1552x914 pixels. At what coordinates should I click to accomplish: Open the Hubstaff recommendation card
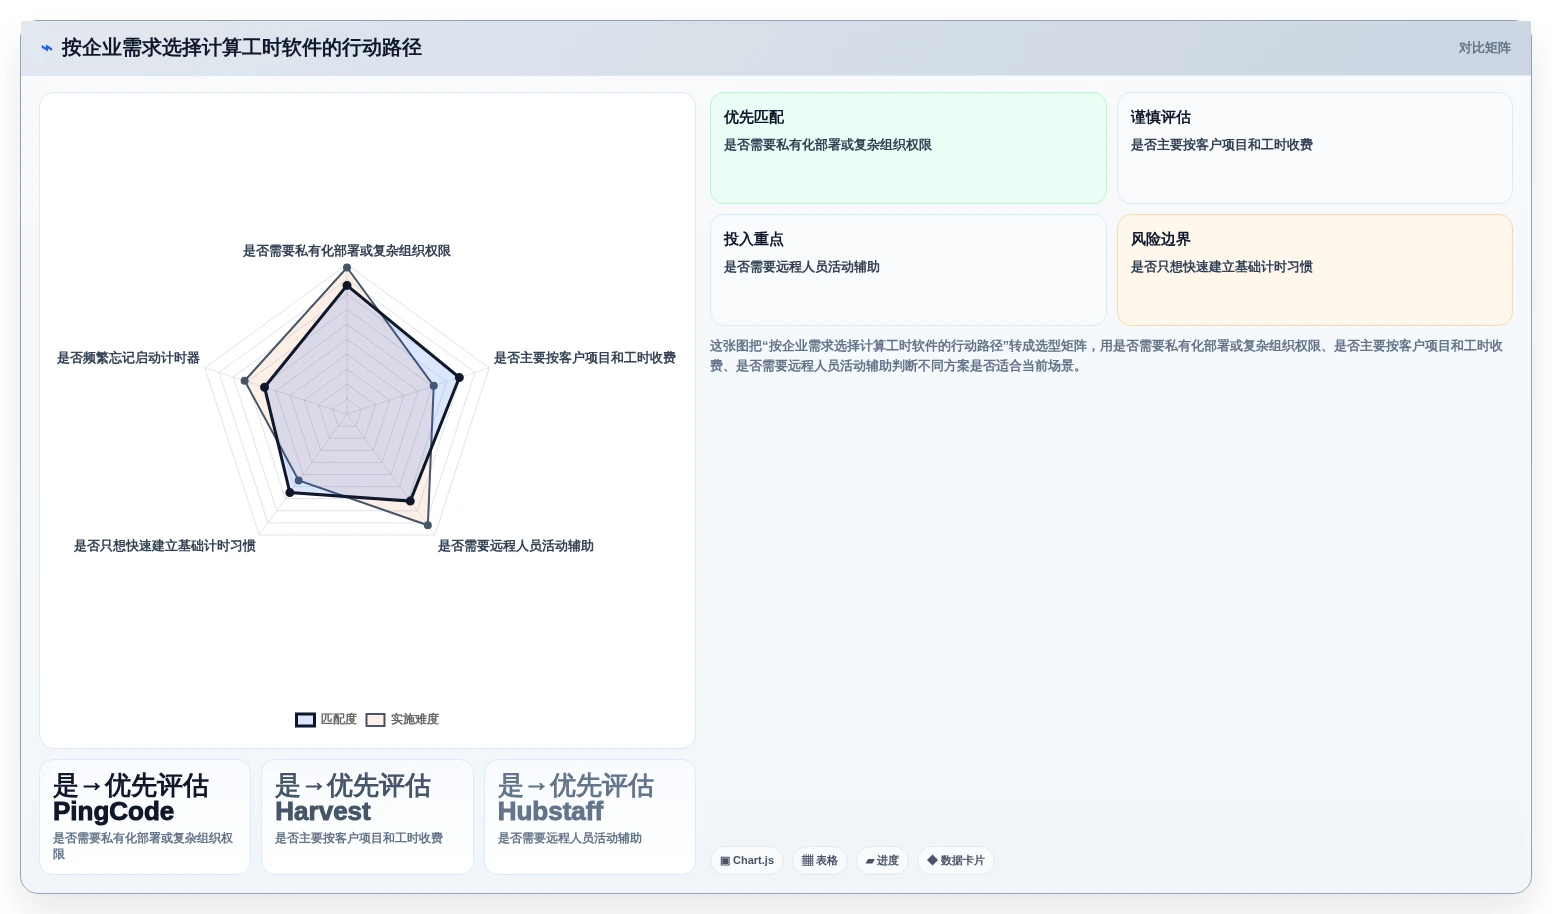pos(590,817)
